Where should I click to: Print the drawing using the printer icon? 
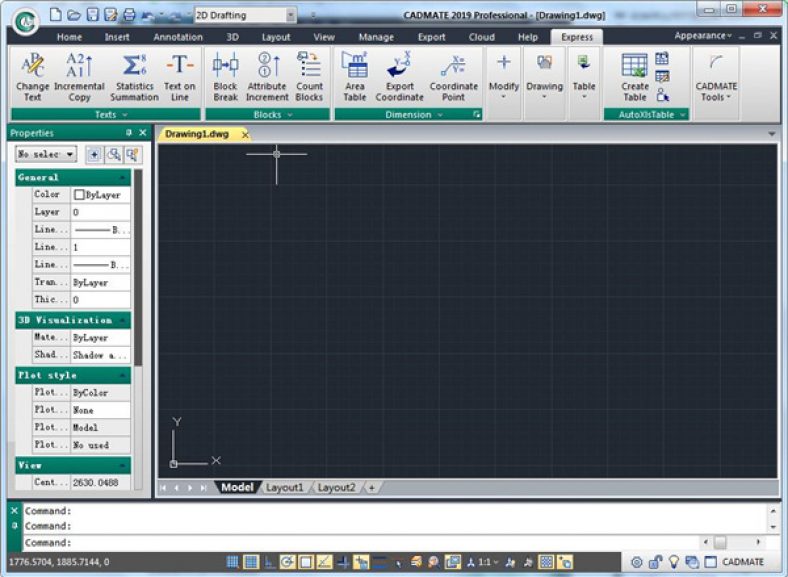pos(129,15)
